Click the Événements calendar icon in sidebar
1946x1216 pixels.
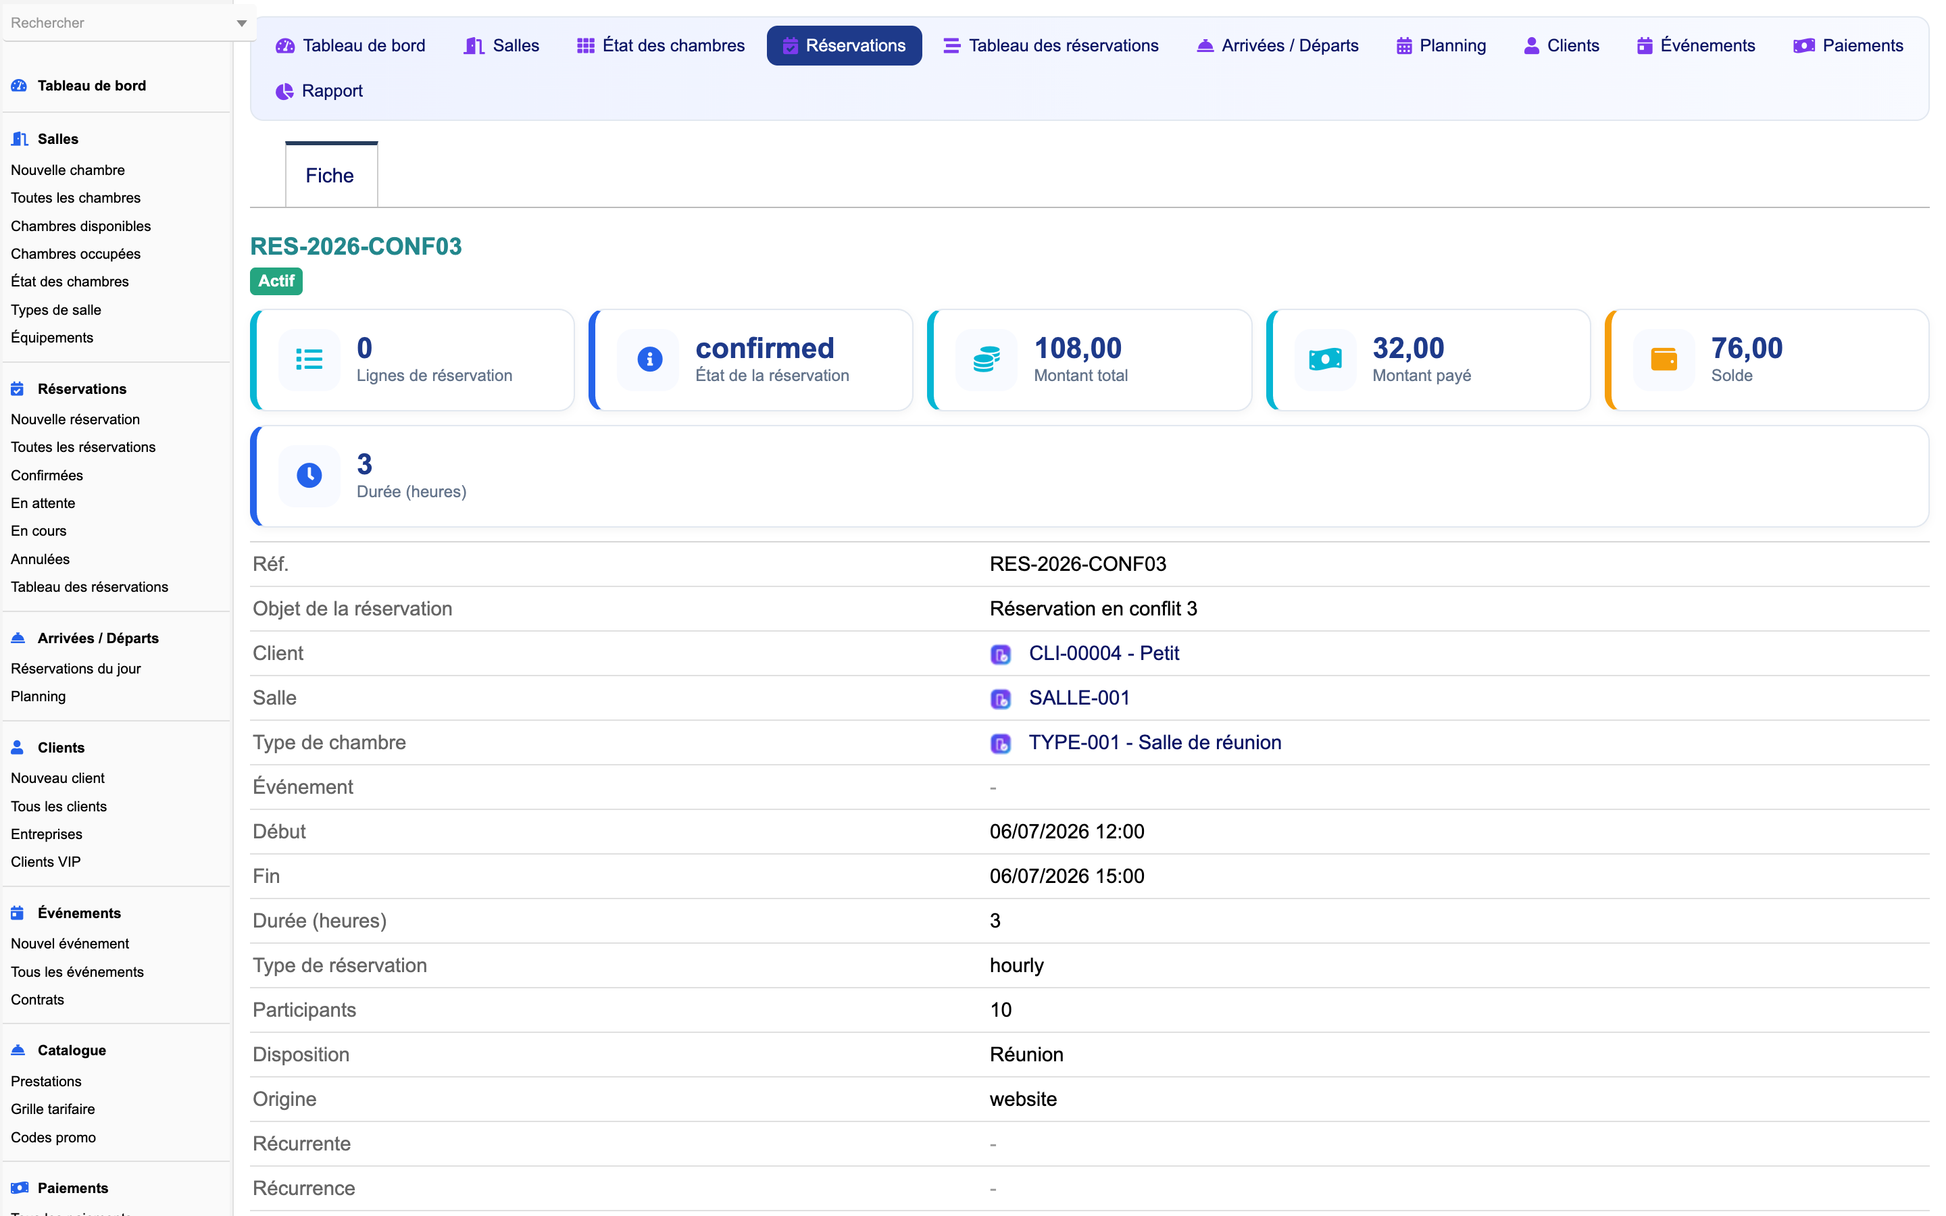coord(18,913)
